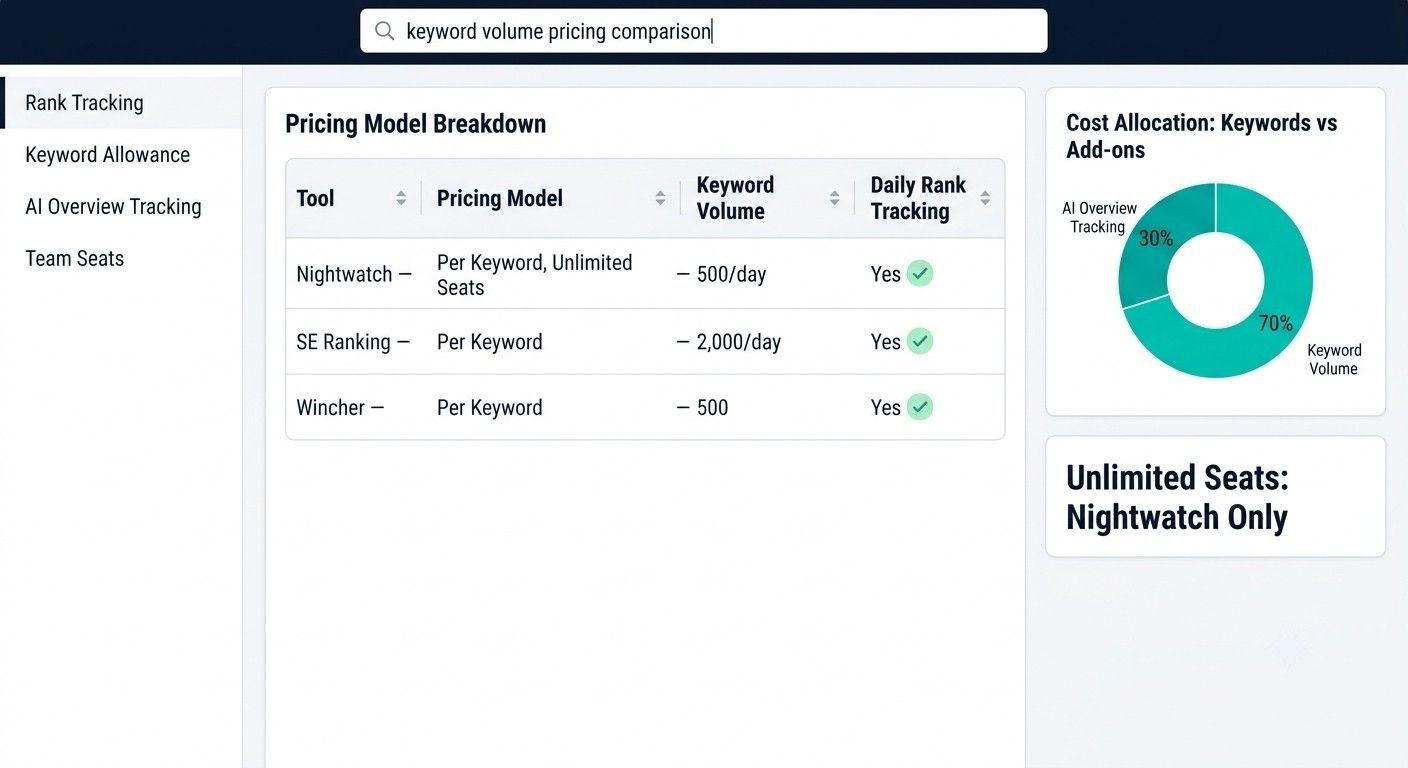This screenshot has height=768, width=1408.
Task: Click the 2,000/day keyword volume value
Action: [x=739, y=342]
